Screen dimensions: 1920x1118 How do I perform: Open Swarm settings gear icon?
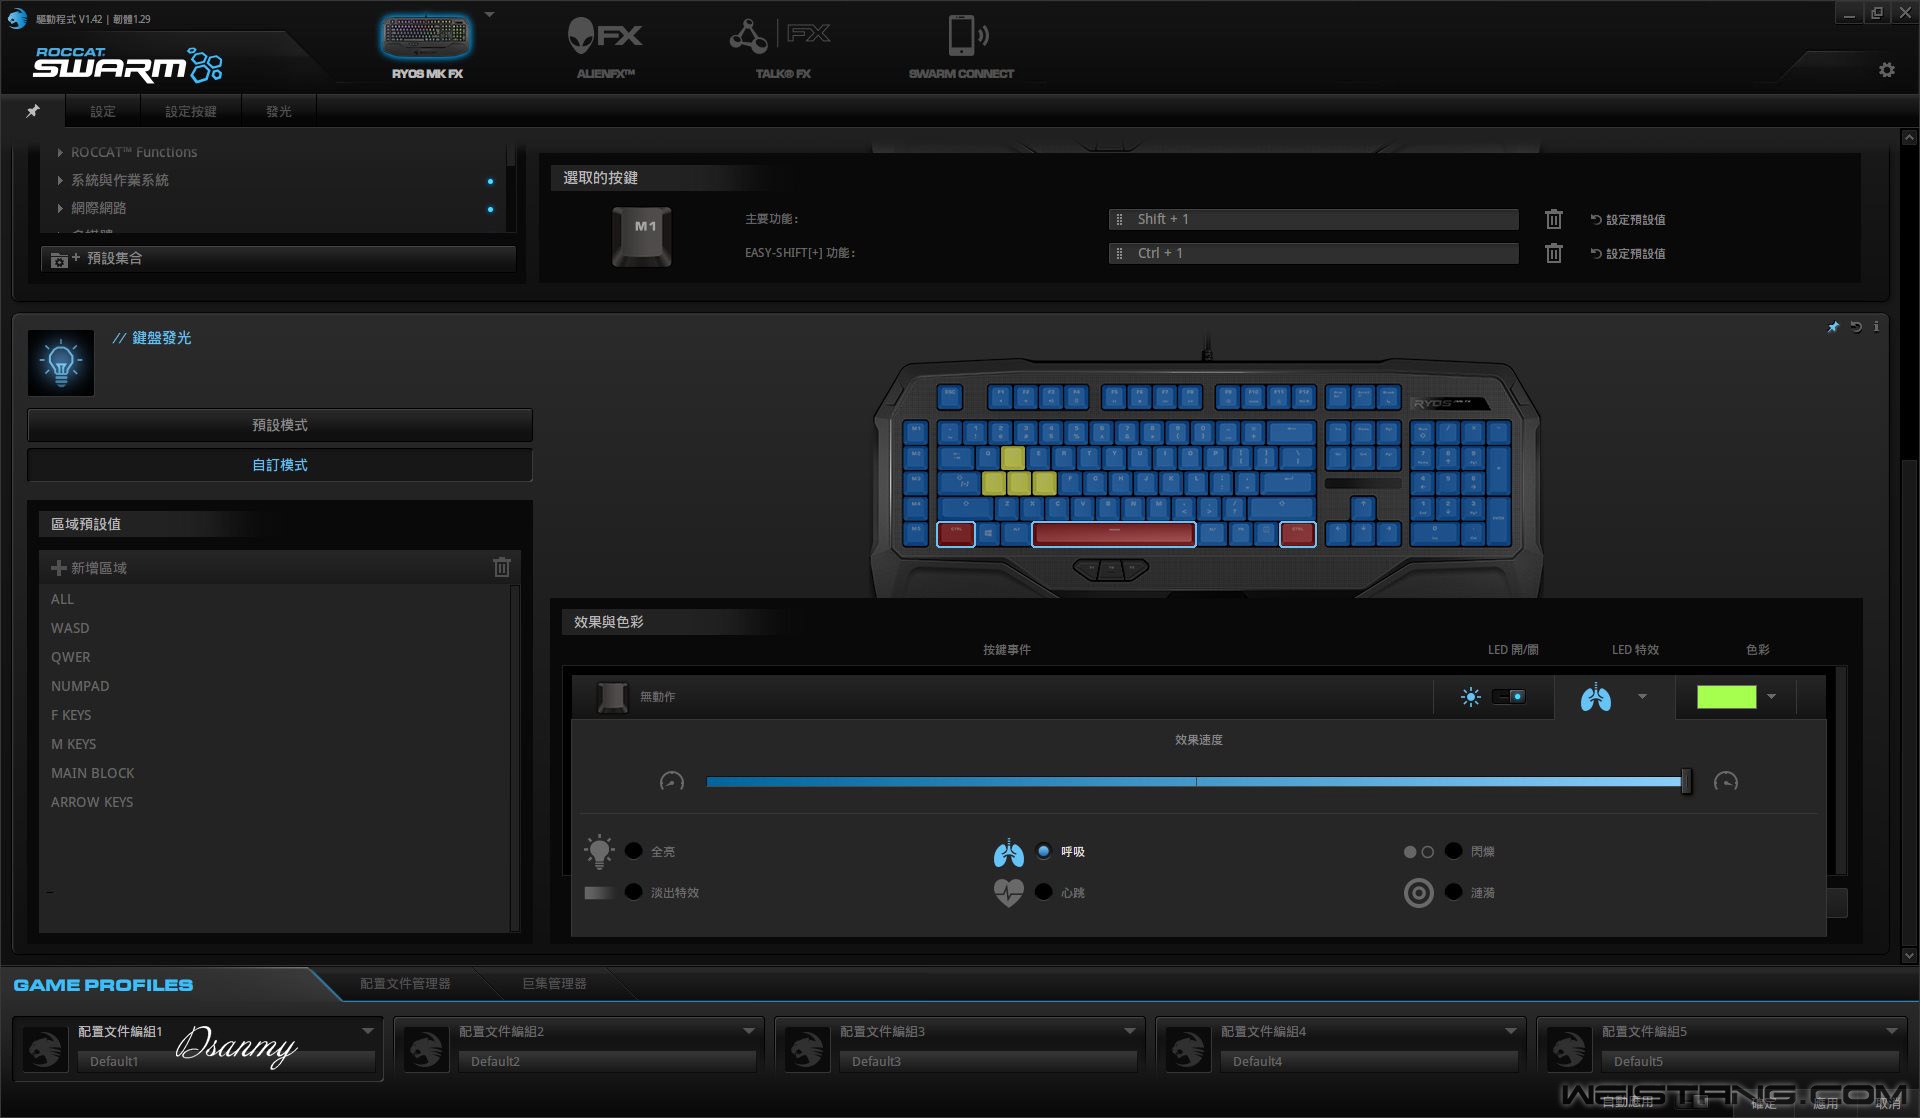point(1887,70)
